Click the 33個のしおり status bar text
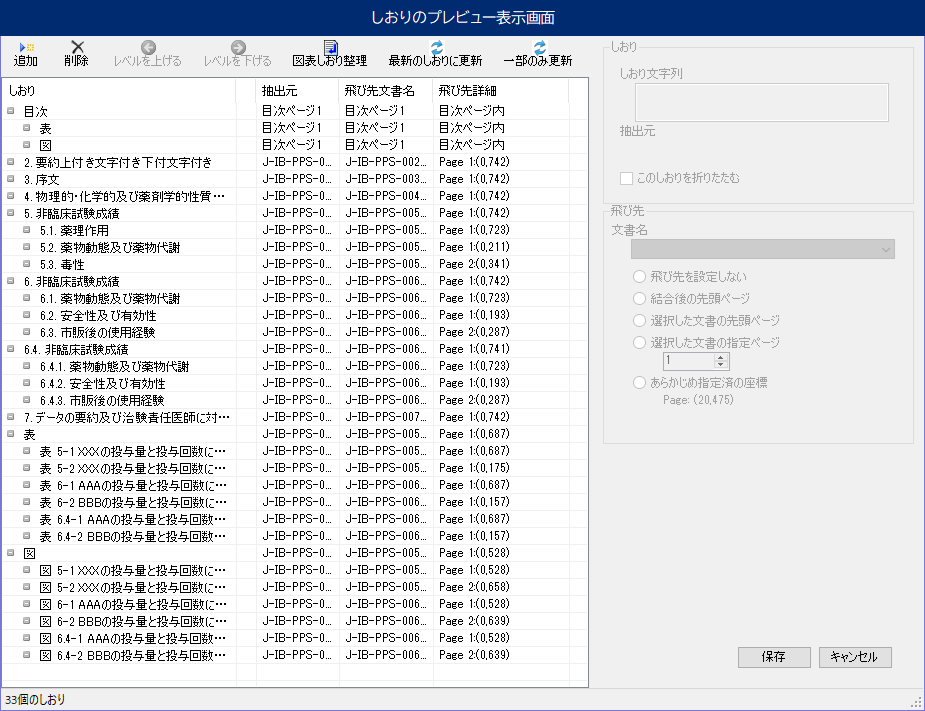Image resolution: width=925 pixels, height=711 pixels. (35, 700)
